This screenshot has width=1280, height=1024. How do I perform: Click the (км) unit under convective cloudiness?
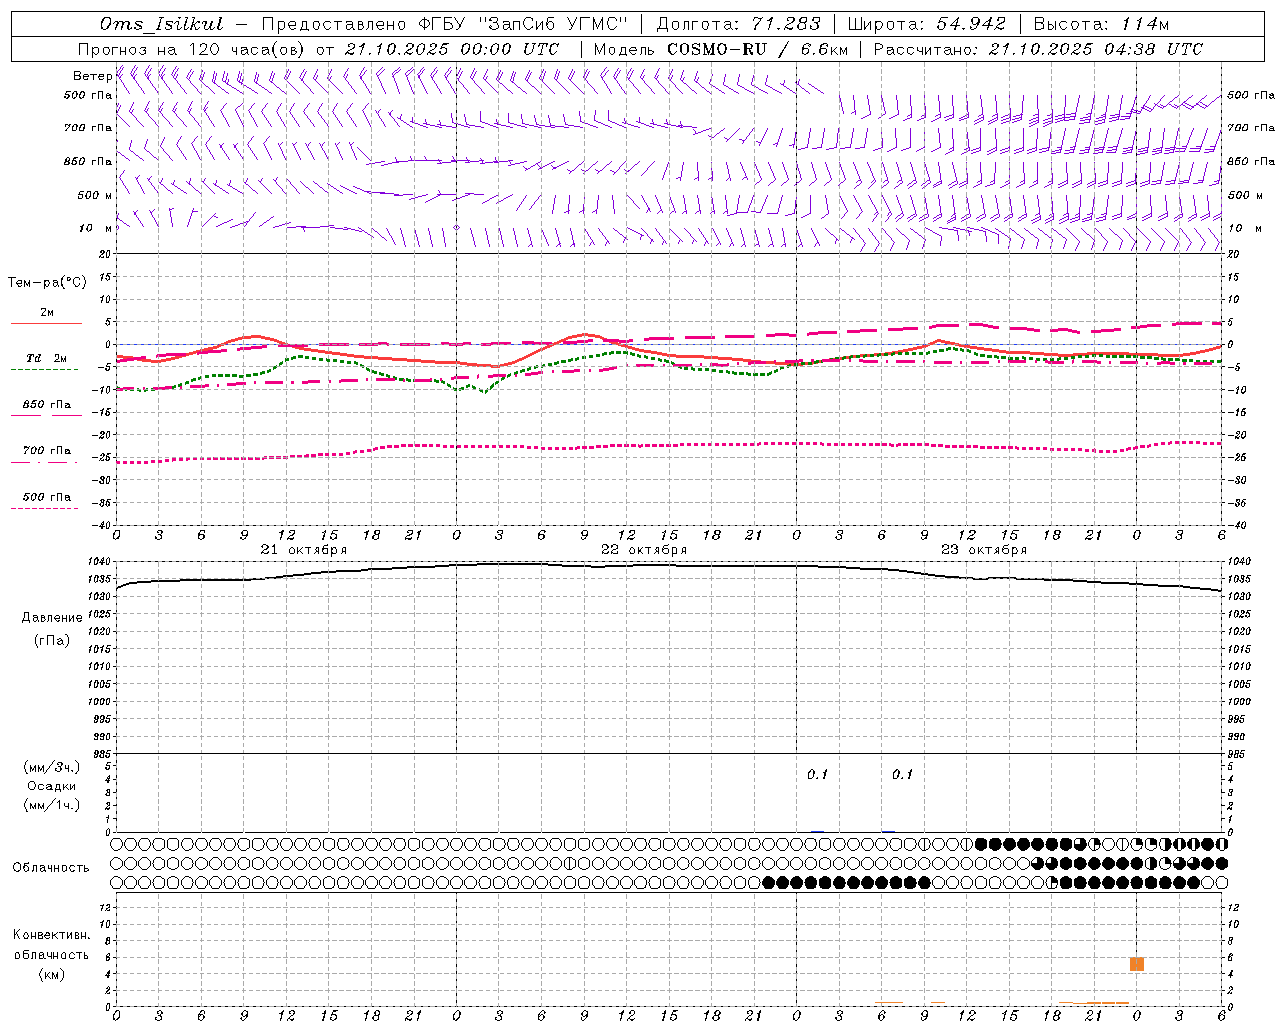[51, 974]
